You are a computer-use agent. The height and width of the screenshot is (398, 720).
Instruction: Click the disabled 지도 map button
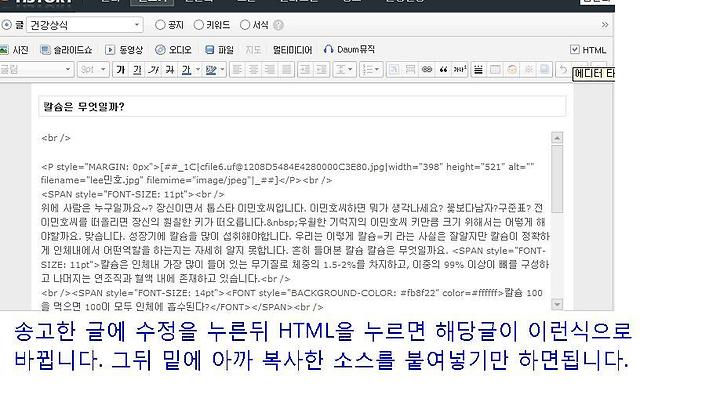253,50
